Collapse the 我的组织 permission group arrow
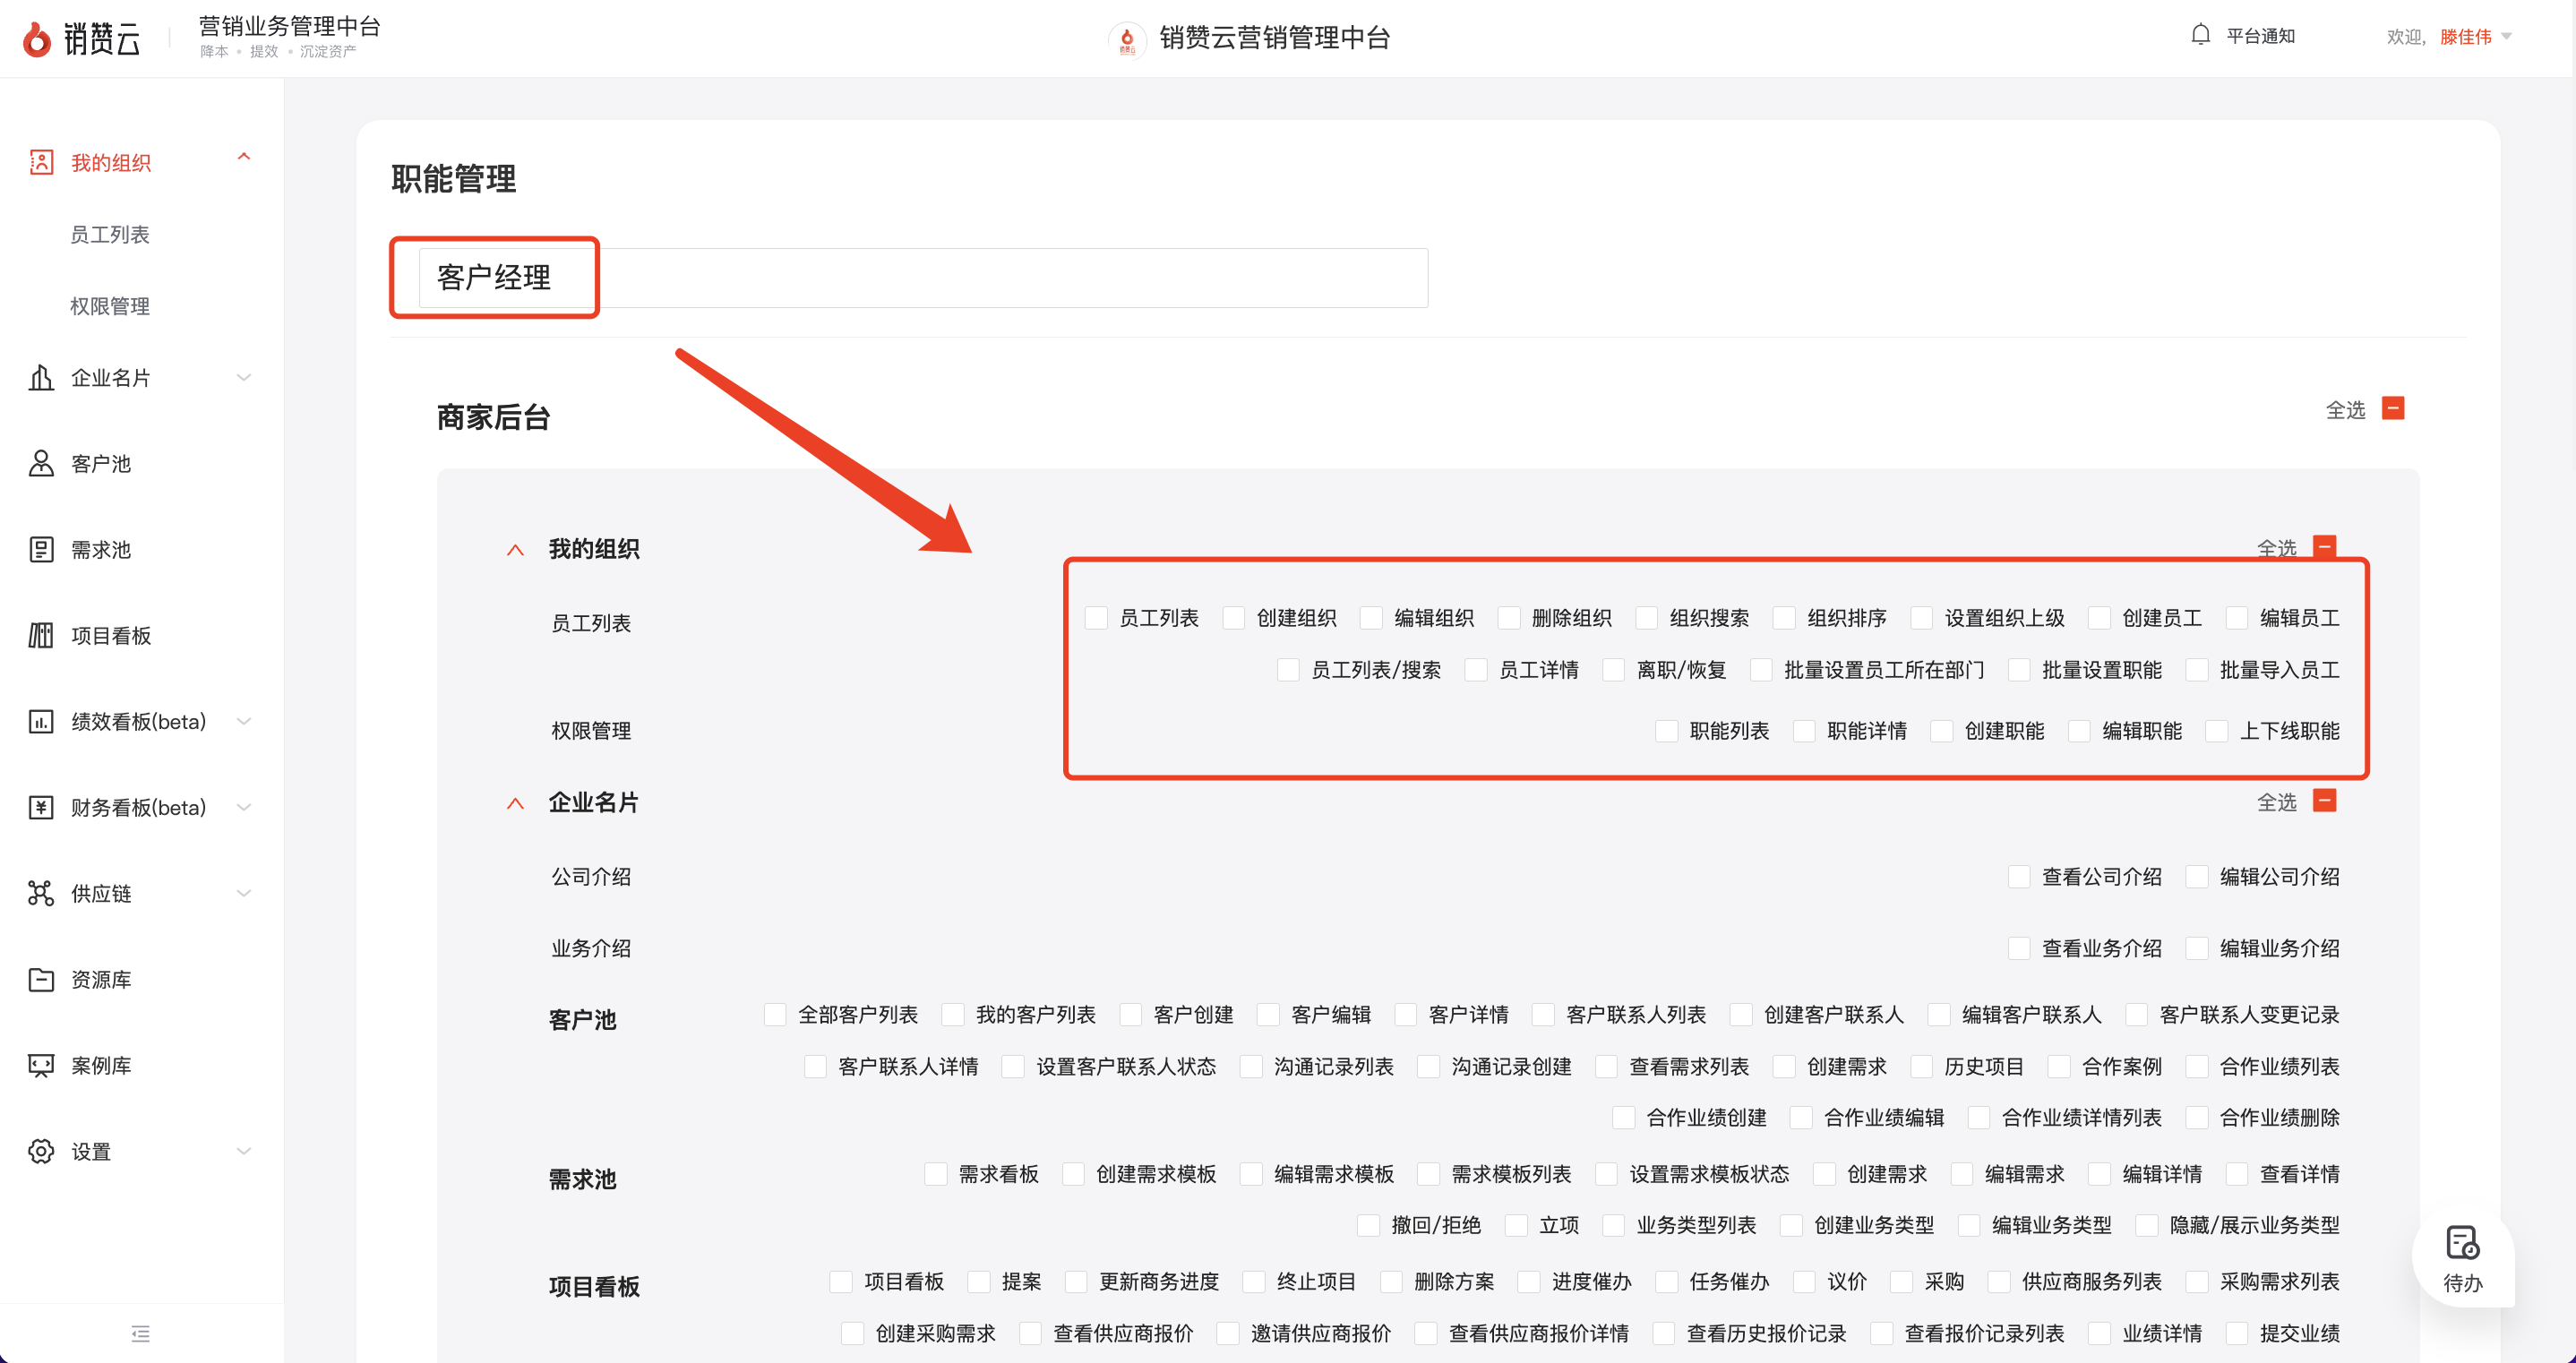The height and width of the screenshot is (1363, 2576). [515, 549]
